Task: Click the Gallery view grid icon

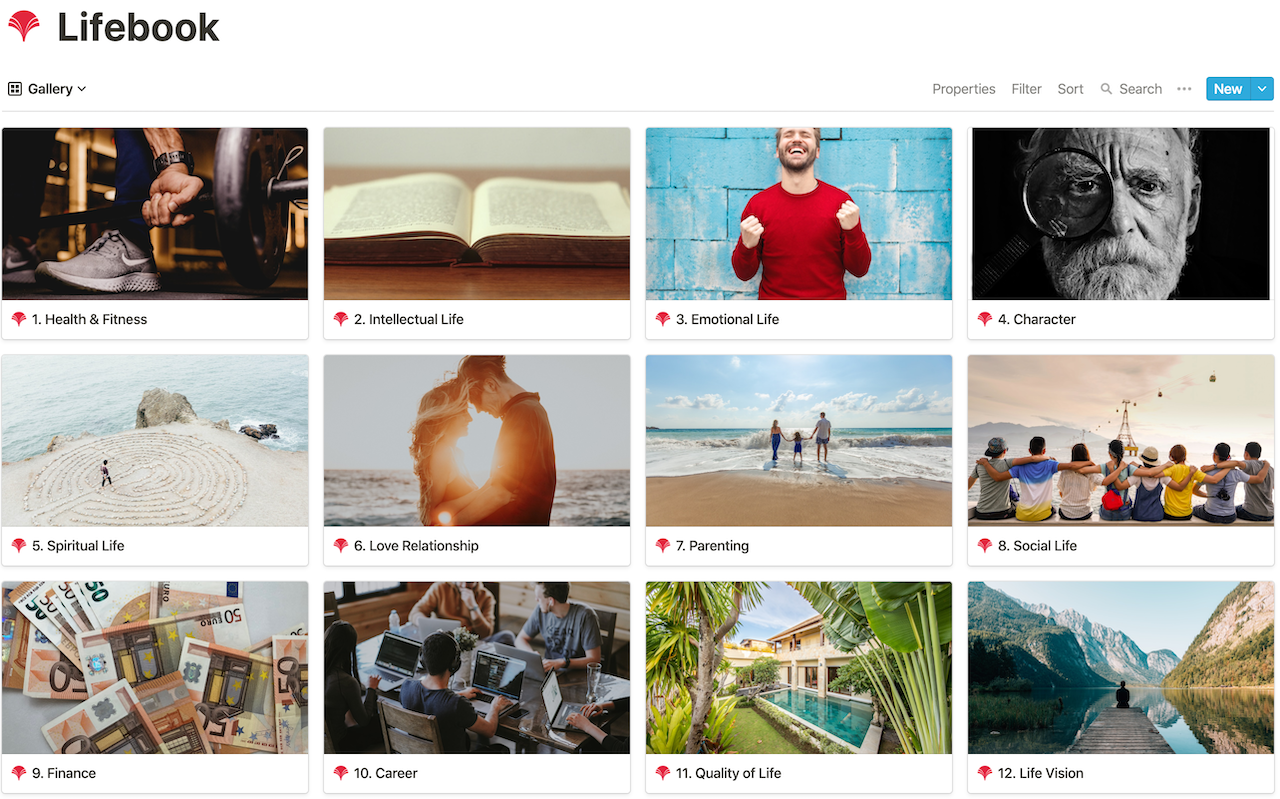Action: [15, 89]
